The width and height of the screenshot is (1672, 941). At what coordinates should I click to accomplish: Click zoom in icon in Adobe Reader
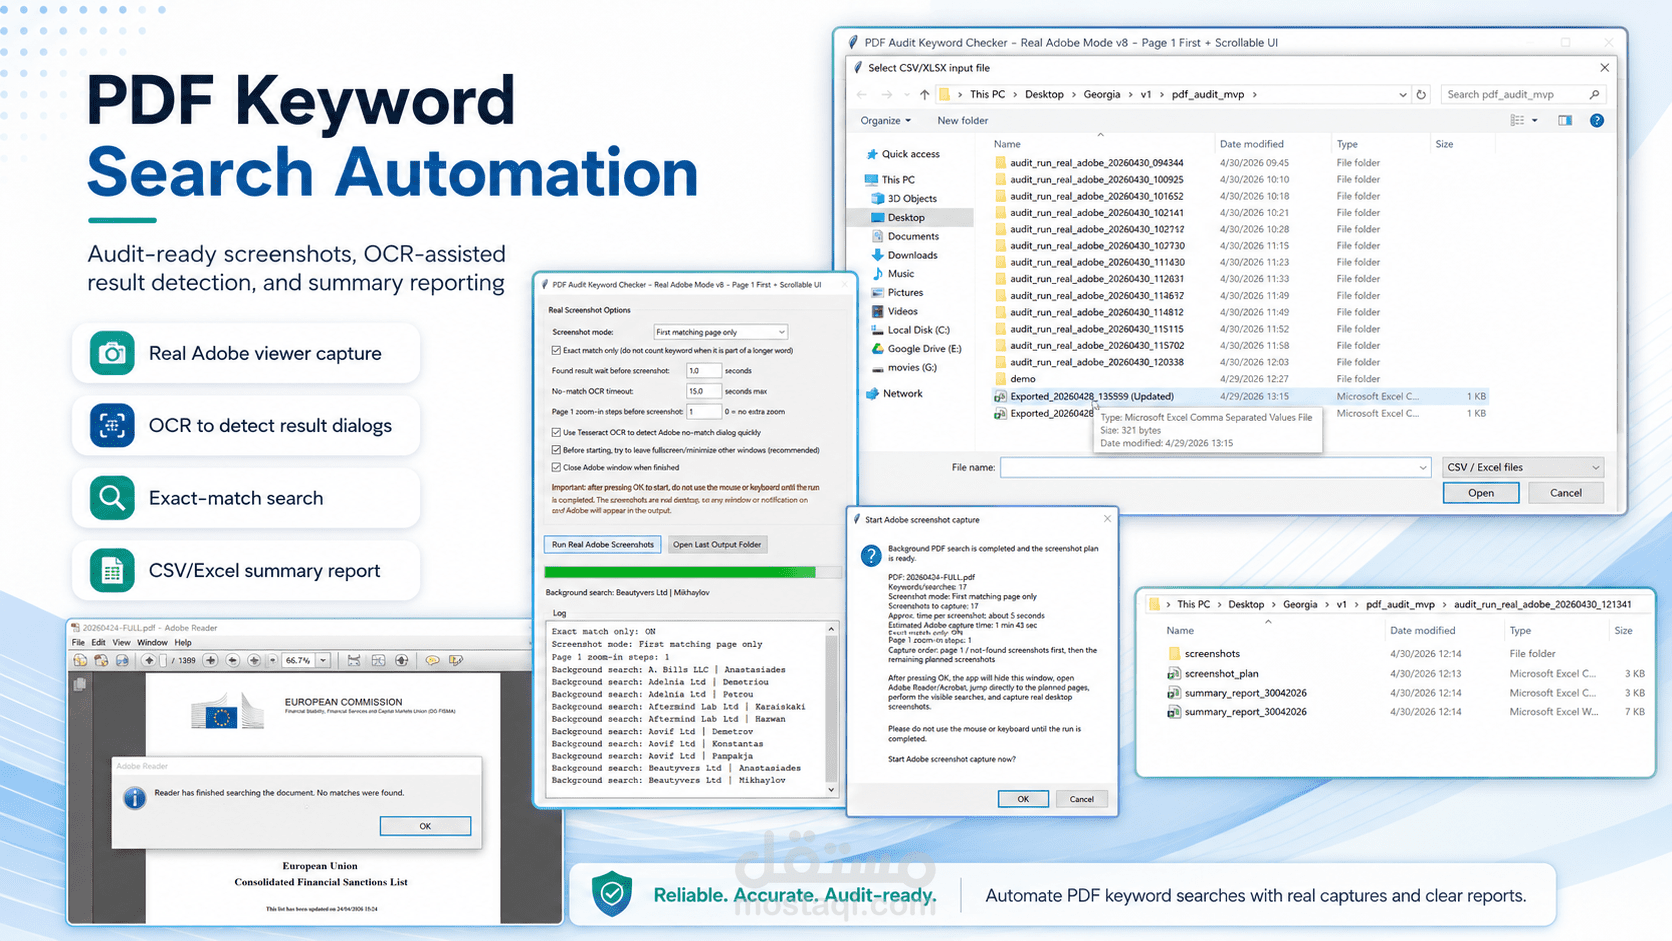coord(254,660)
